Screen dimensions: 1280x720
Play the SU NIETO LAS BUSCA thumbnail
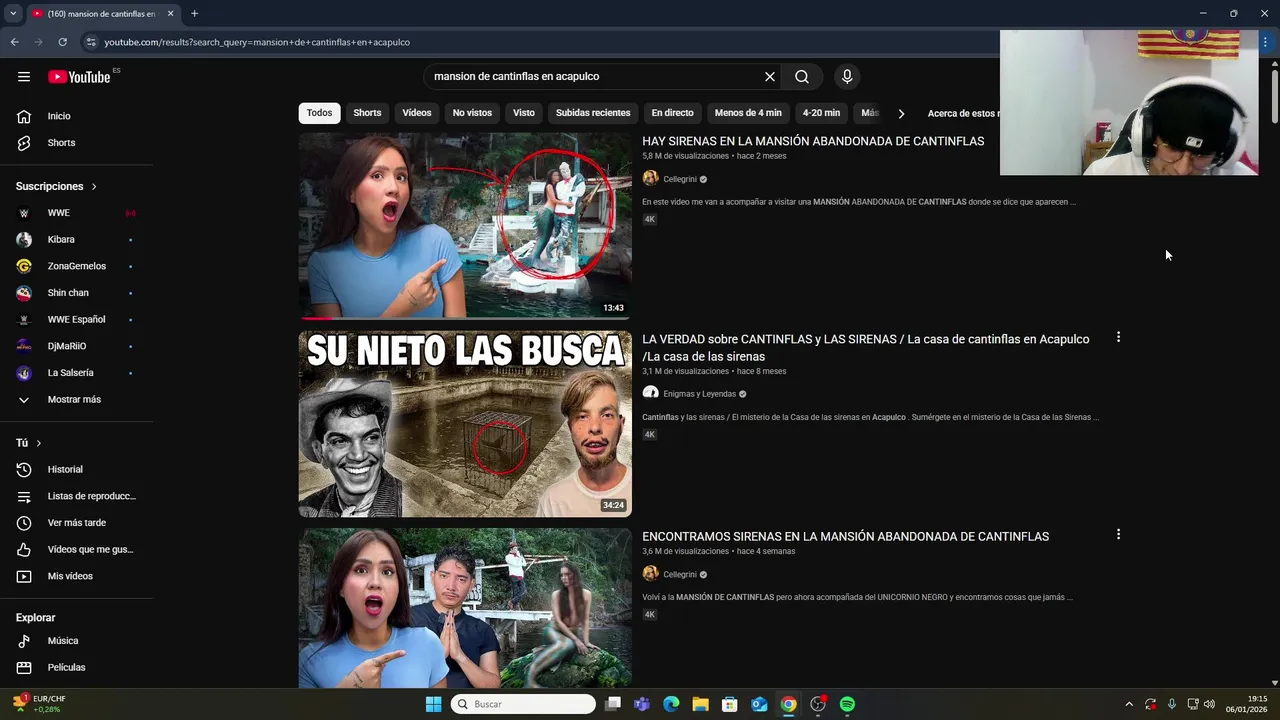click(x=465, y=424)
